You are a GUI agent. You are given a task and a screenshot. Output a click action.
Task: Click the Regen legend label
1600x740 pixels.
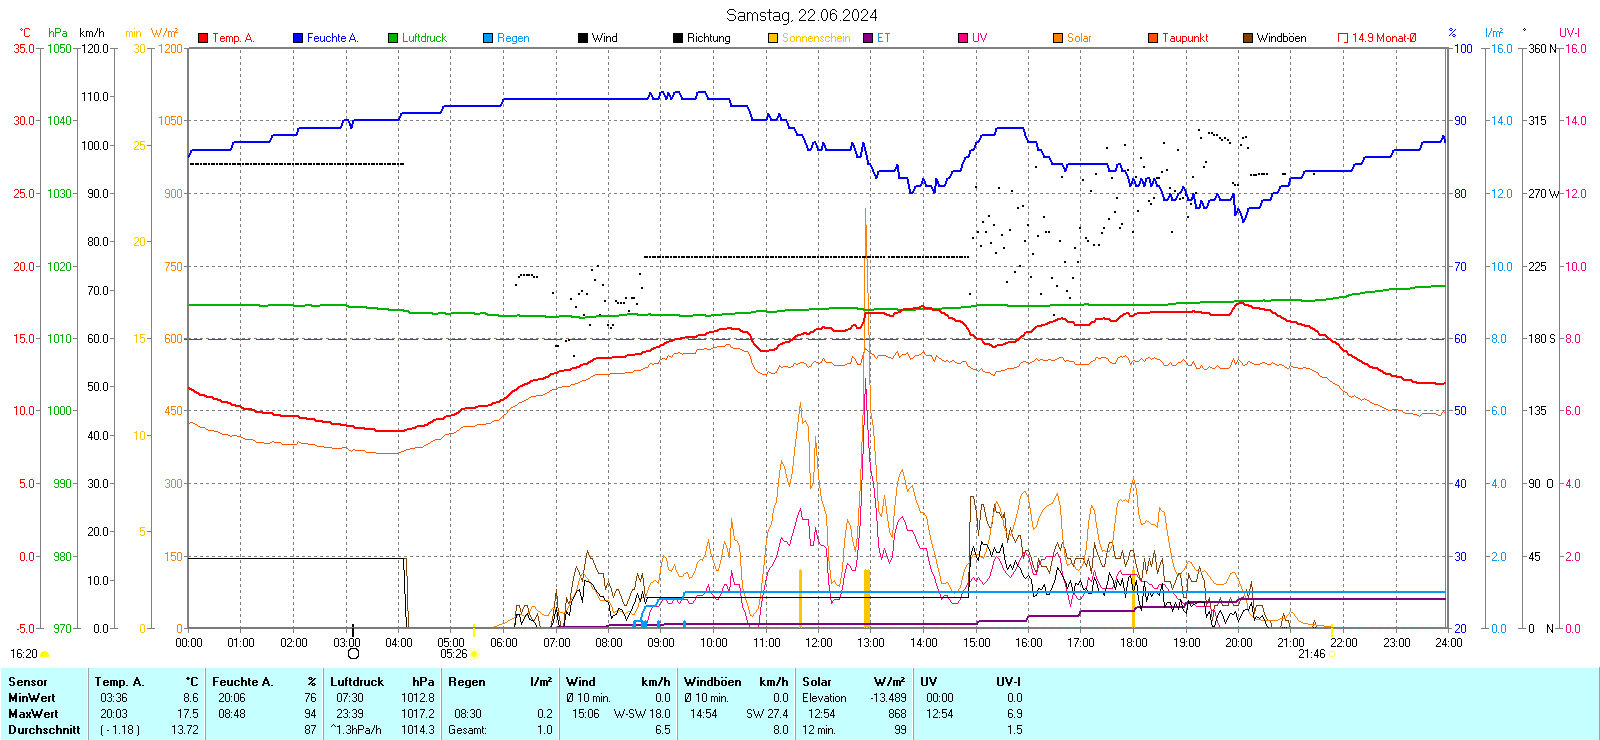tap(513, 38)
